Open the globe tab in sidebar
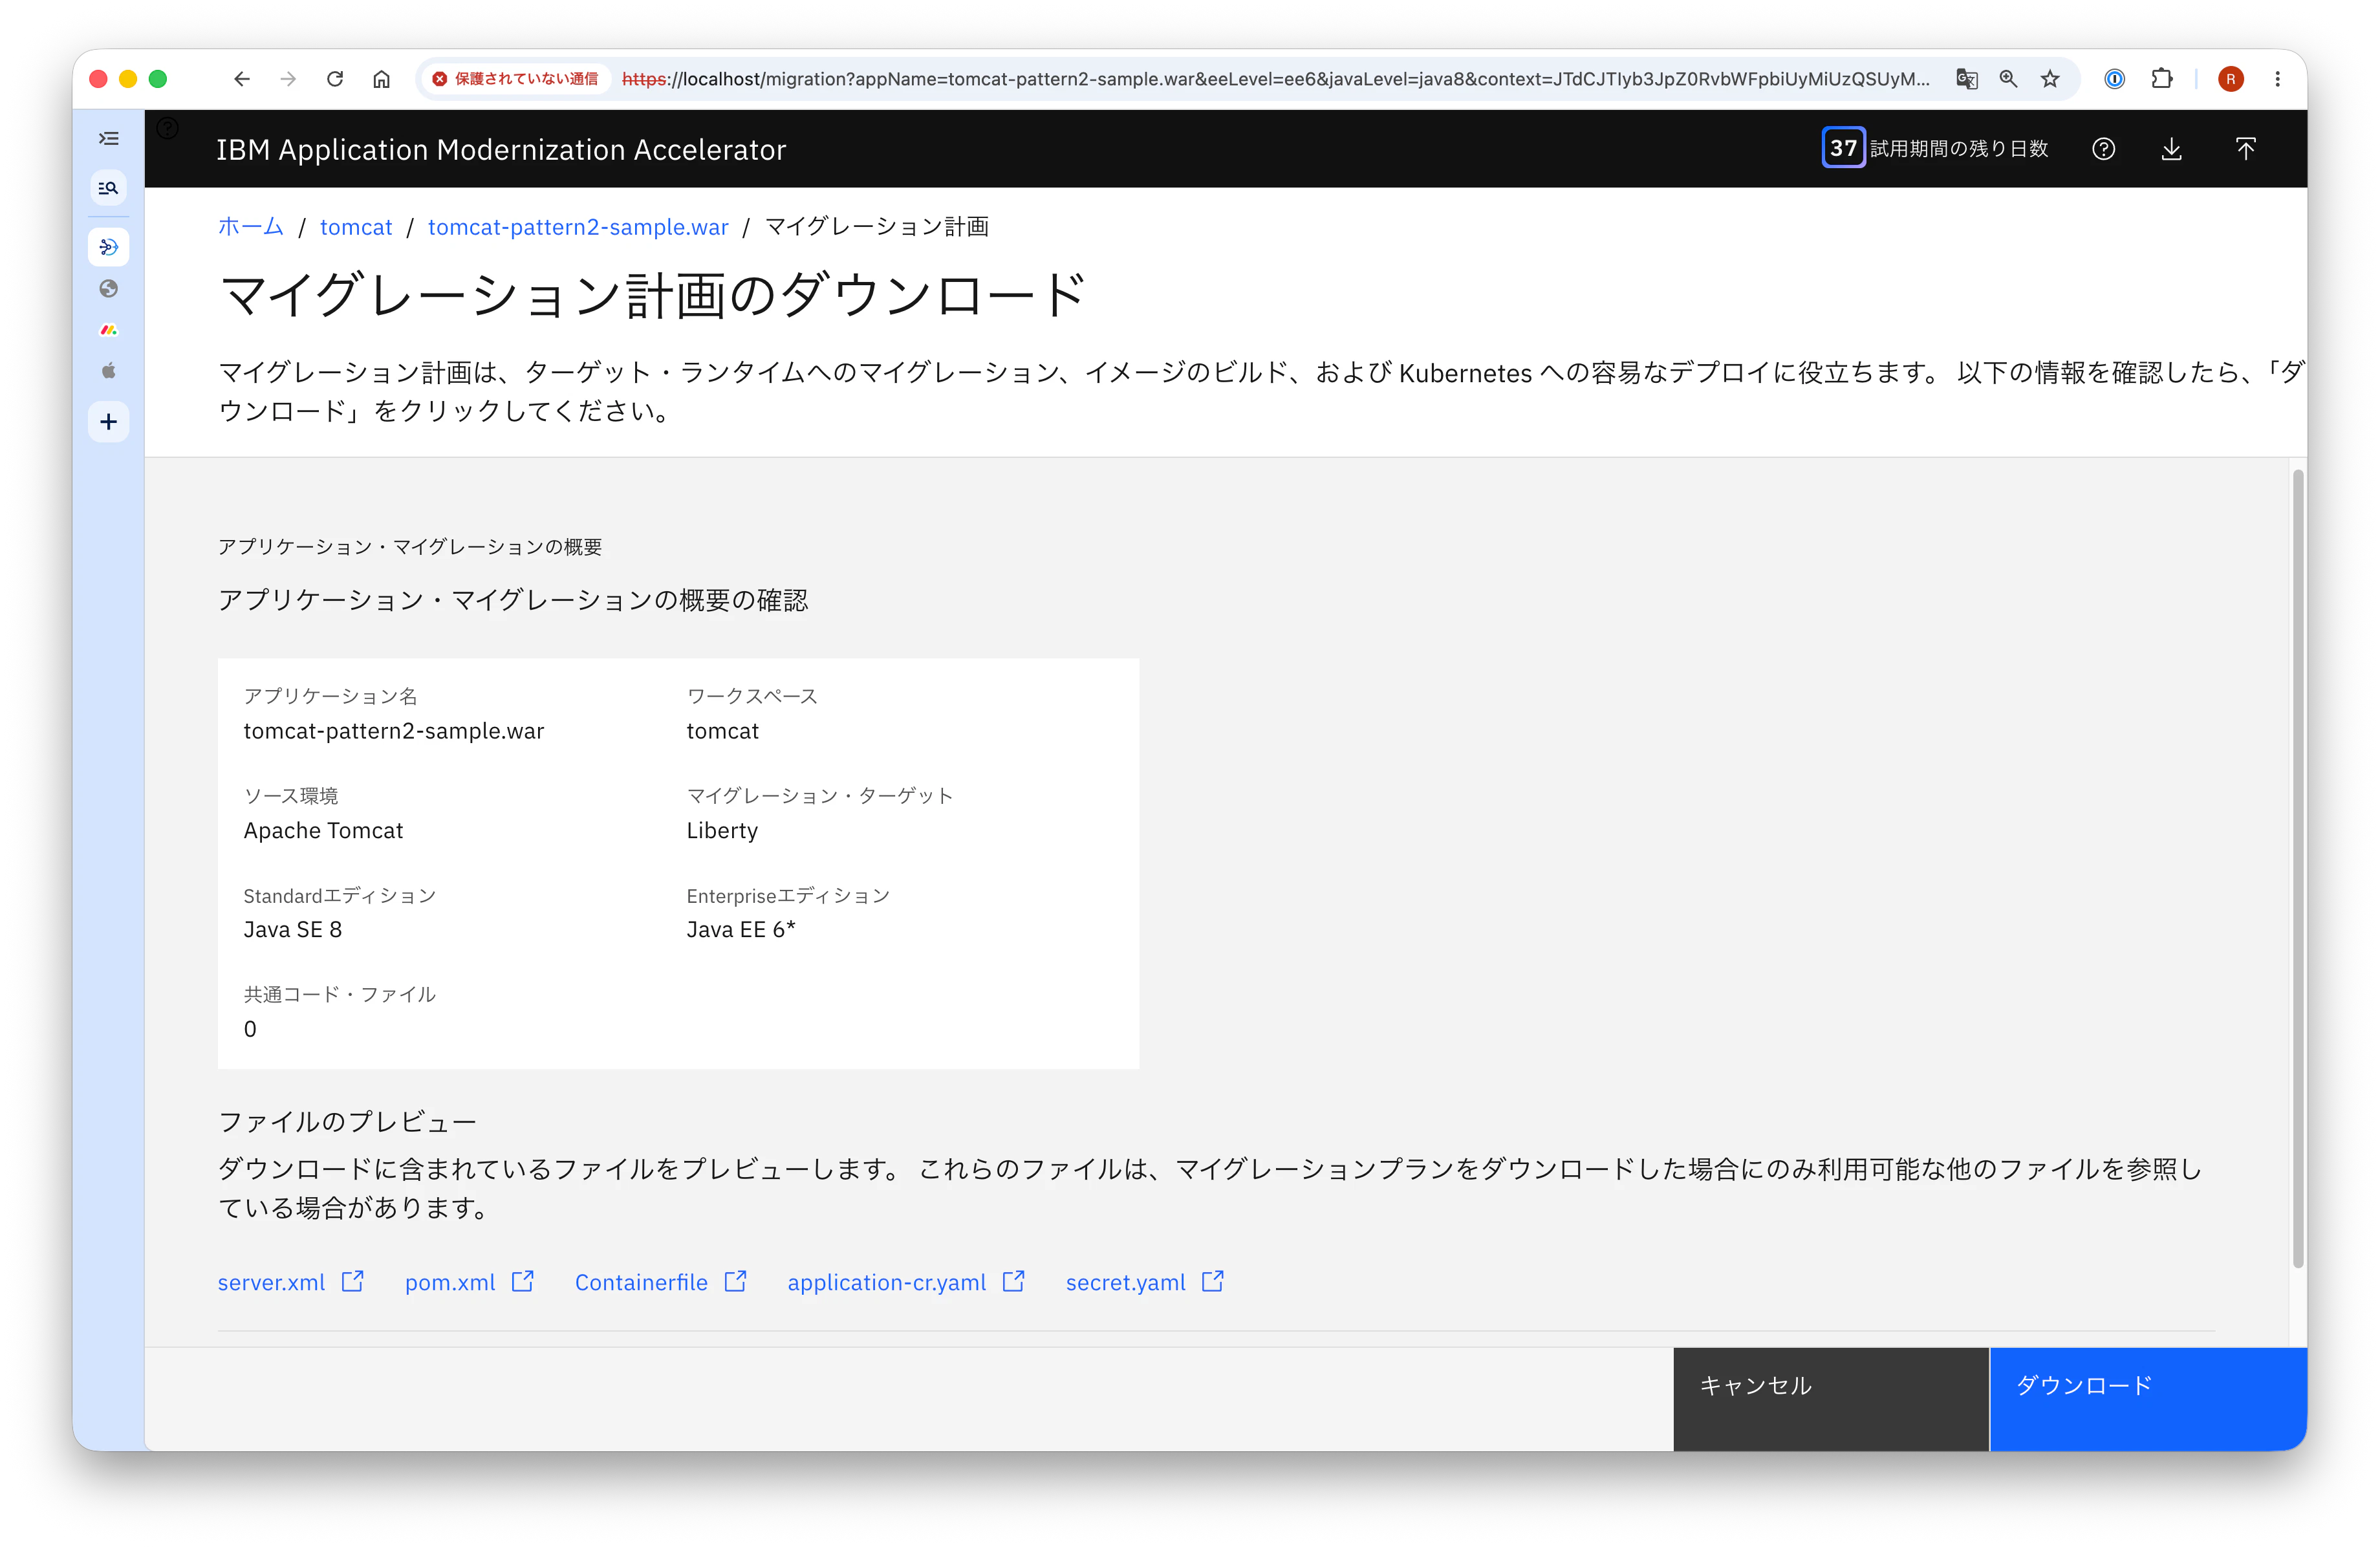The image size is (2380, 1547). pyautogui.click(x=109, y=289)
